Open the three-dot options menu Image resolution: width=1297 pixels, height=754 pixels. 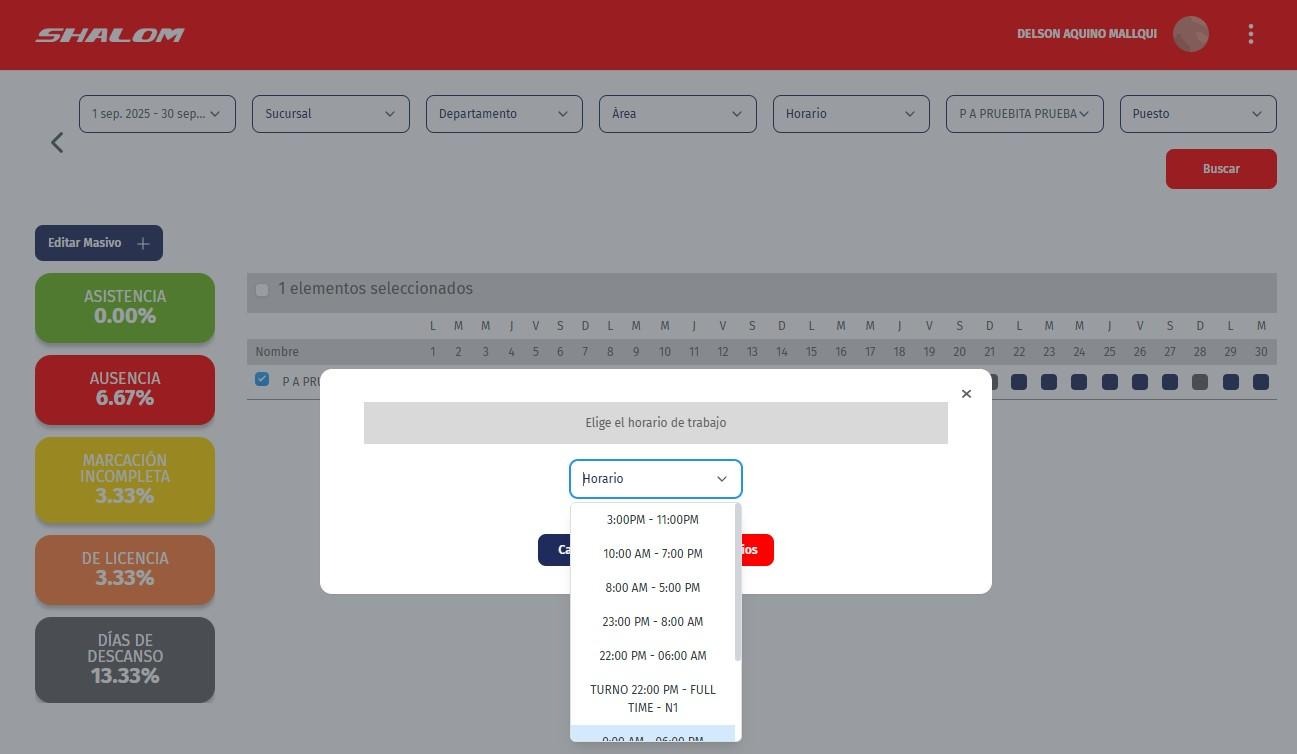point(1250,34)
